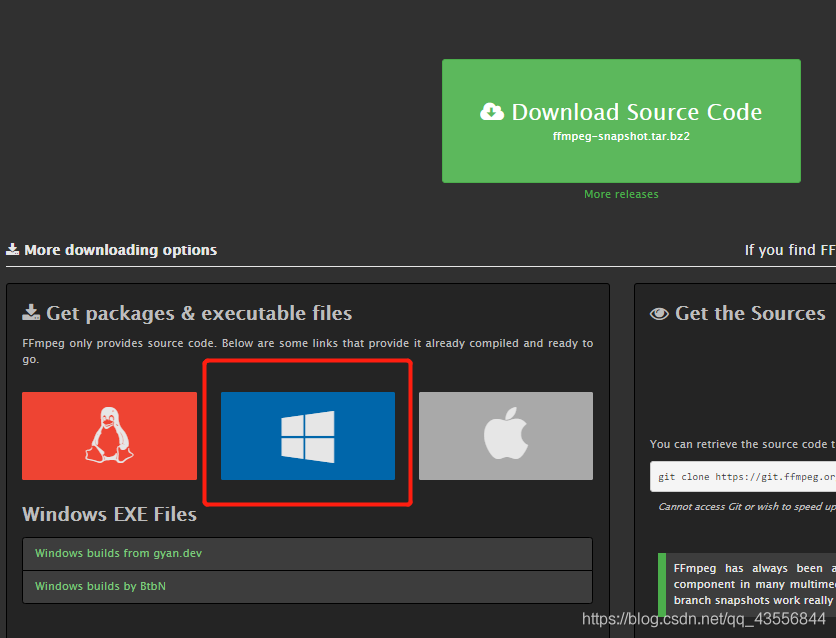Click the cloud icon on Download Source Code
Viewport: 836px width, 638px height.
(x=493, y=111)
